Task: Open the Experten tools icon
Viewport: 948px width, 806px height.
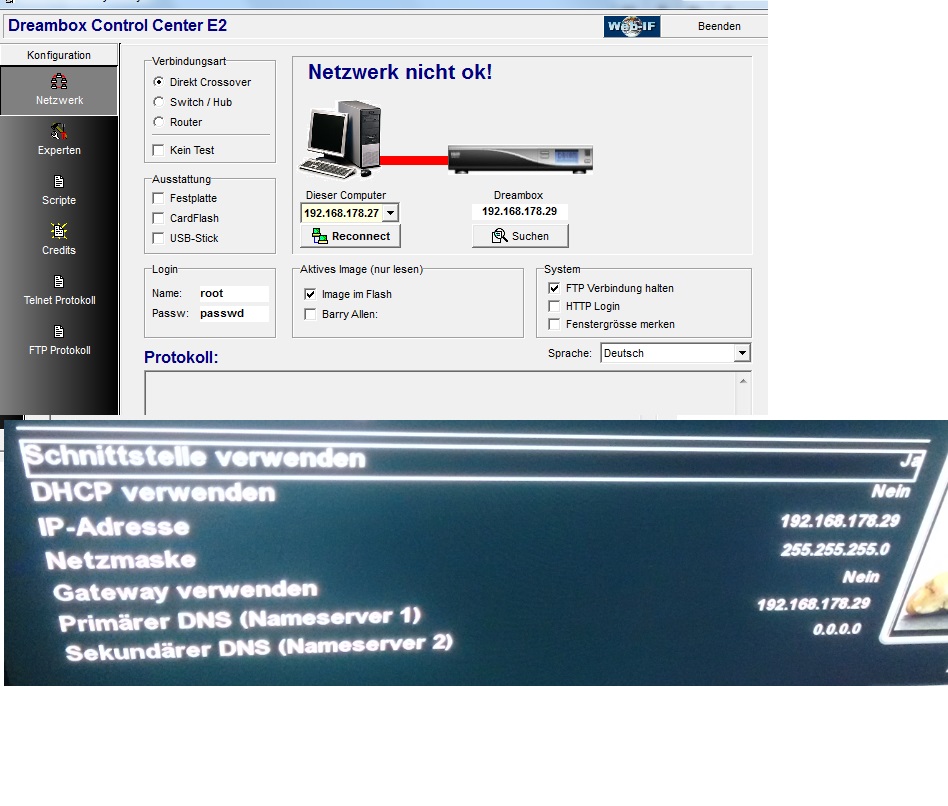Action: click(x=59, y=131)
